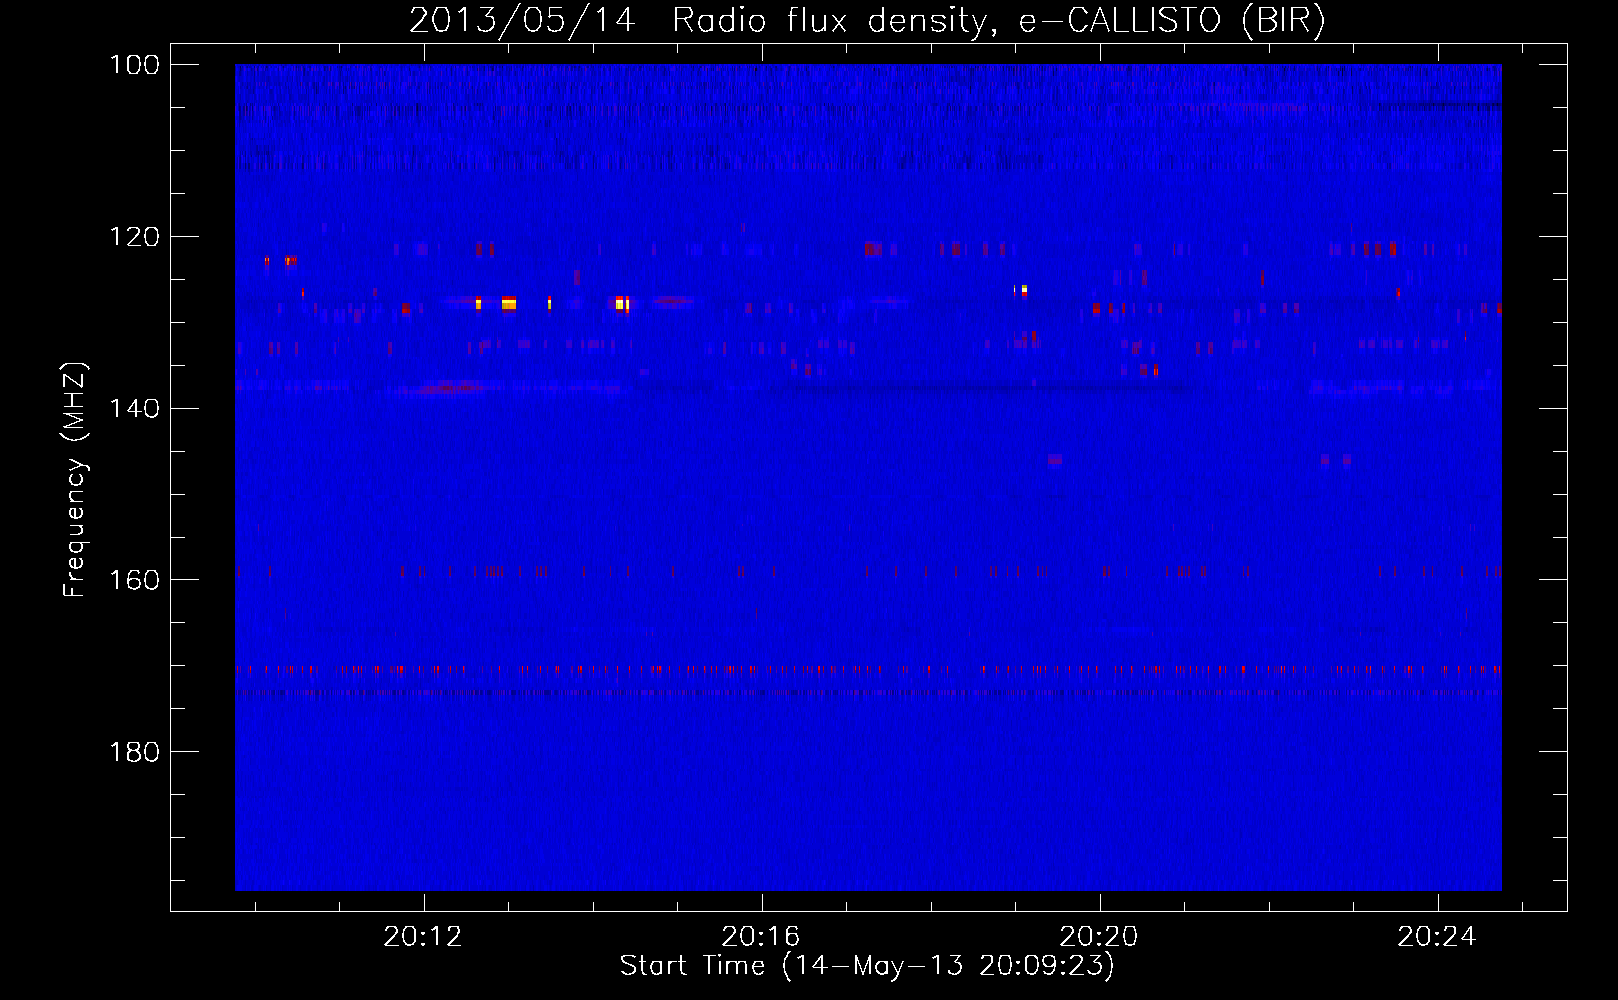Viewport: 1618px width, 1000px height.
Task: Select the 120 frequency tick label
Action: (x=133, y=237)
